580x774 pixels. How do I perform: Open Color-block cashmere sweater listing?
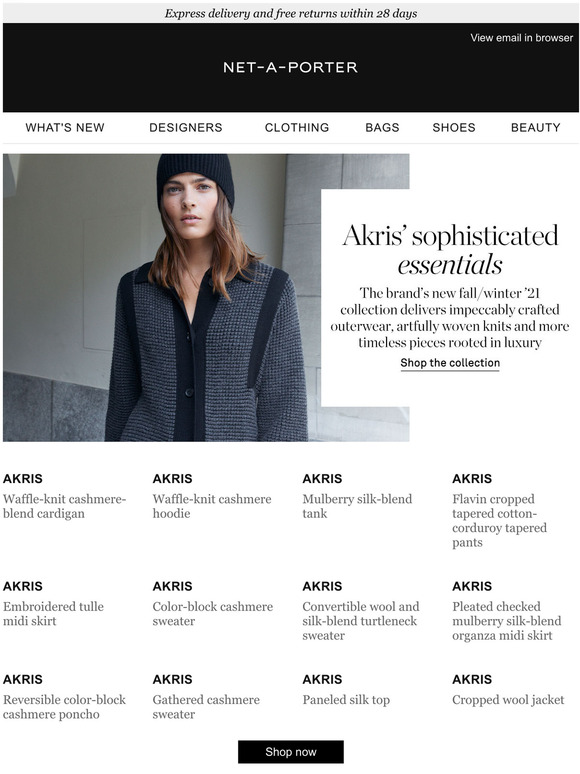point(213,614)
